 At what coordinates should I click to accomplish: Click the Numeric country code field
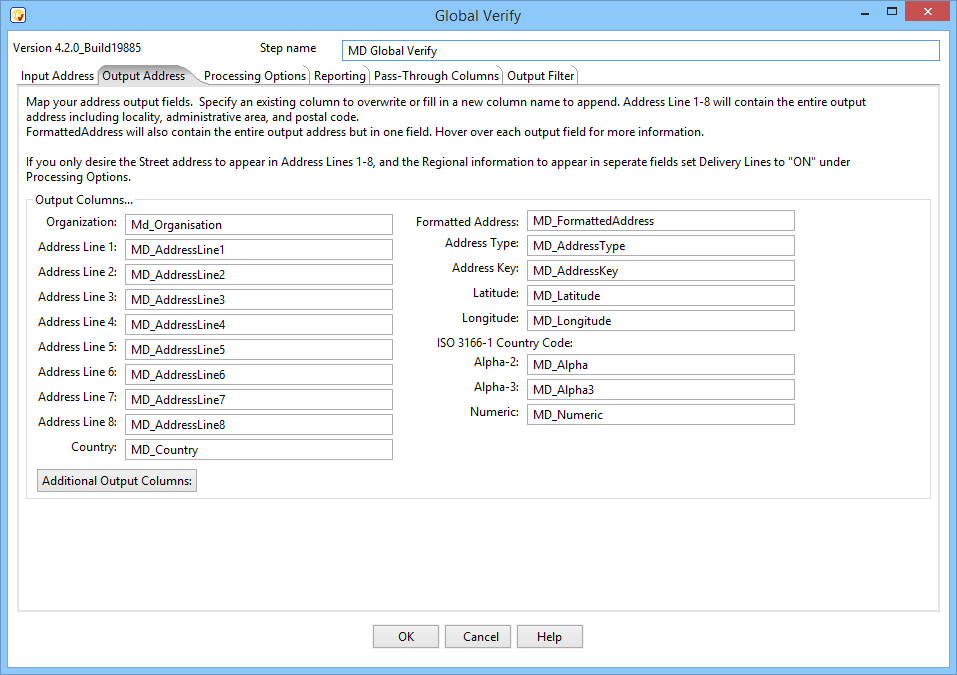coord(660,415)
